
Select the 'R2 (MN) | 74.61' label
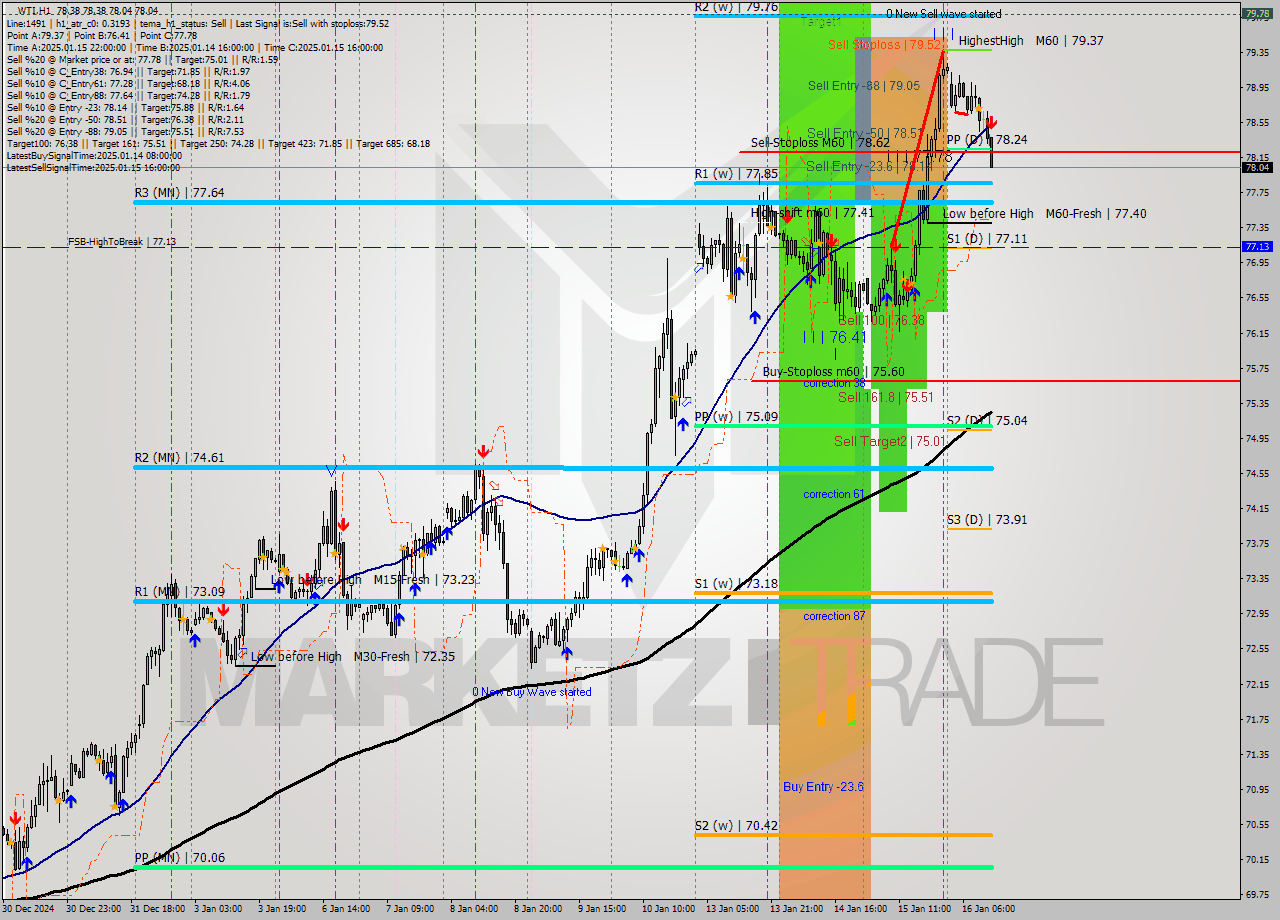point(180,459)
